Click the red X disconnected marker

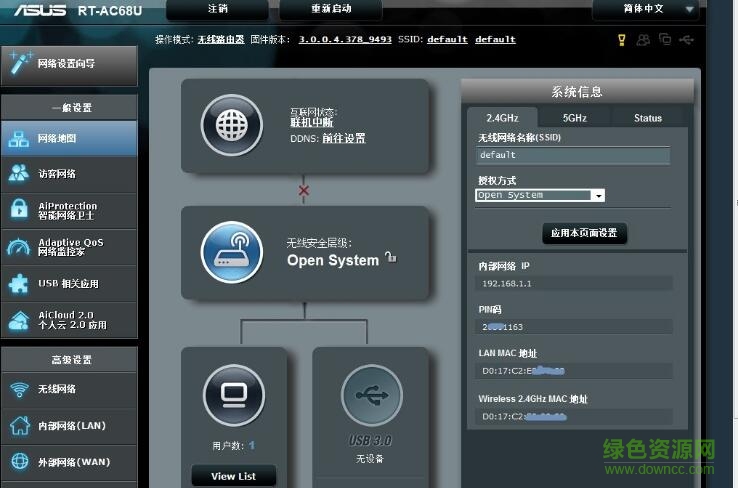(304, 191)
